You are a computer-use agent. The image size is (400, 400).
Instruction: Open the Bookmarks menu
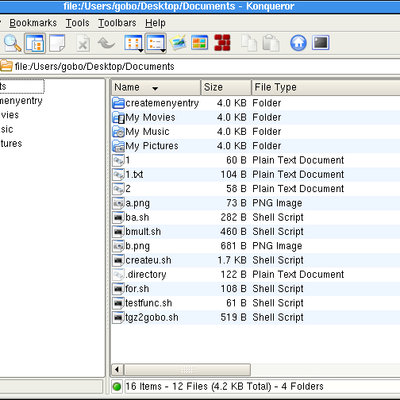tap(33, 23)
